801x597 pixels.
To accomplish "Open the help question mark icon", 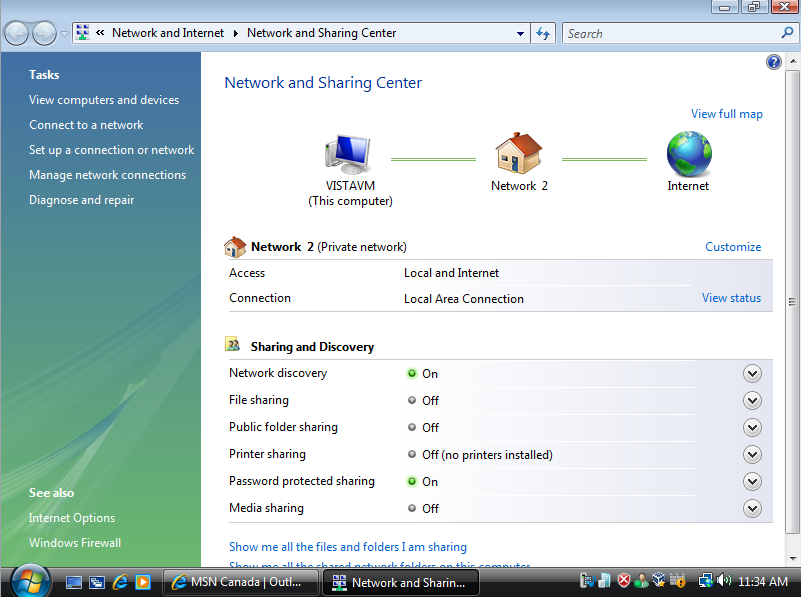I will pyautogui.click(x=773, y=62).
